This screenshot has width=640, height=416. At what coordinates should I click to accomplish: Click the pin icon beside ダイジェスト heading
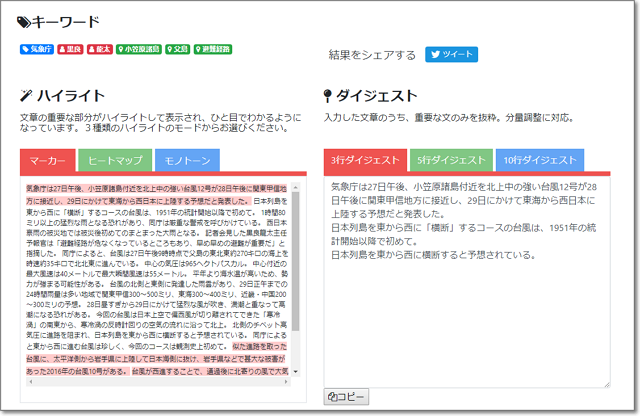coord(328,96)
